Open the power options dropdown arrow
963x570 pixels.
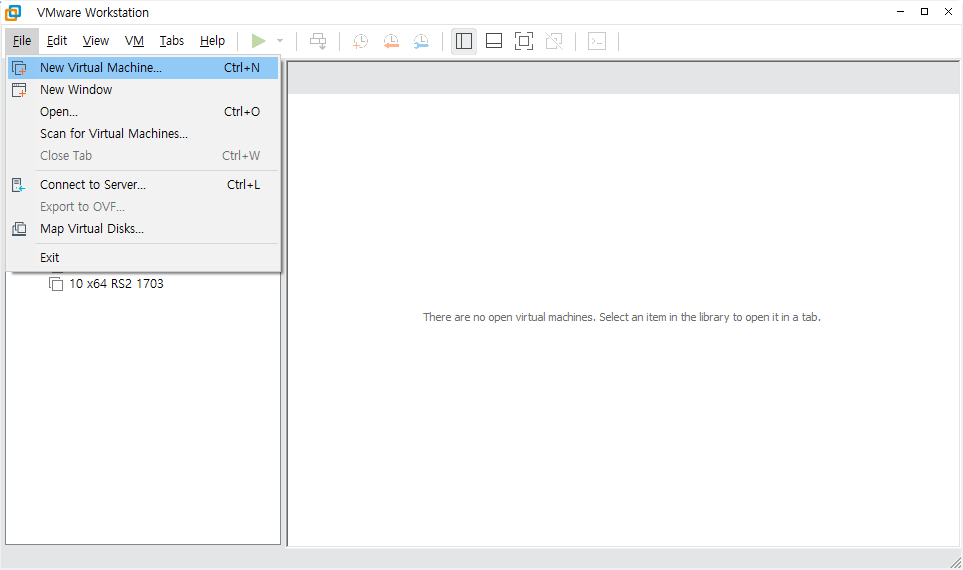(x=280, y=41)
